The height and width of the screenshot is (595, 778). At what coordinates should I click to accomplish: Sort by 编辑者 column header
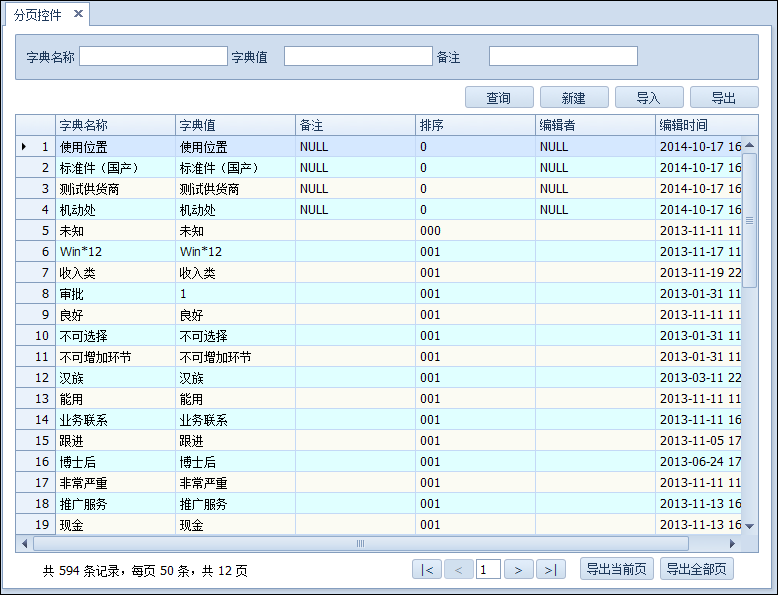point(595,125)
